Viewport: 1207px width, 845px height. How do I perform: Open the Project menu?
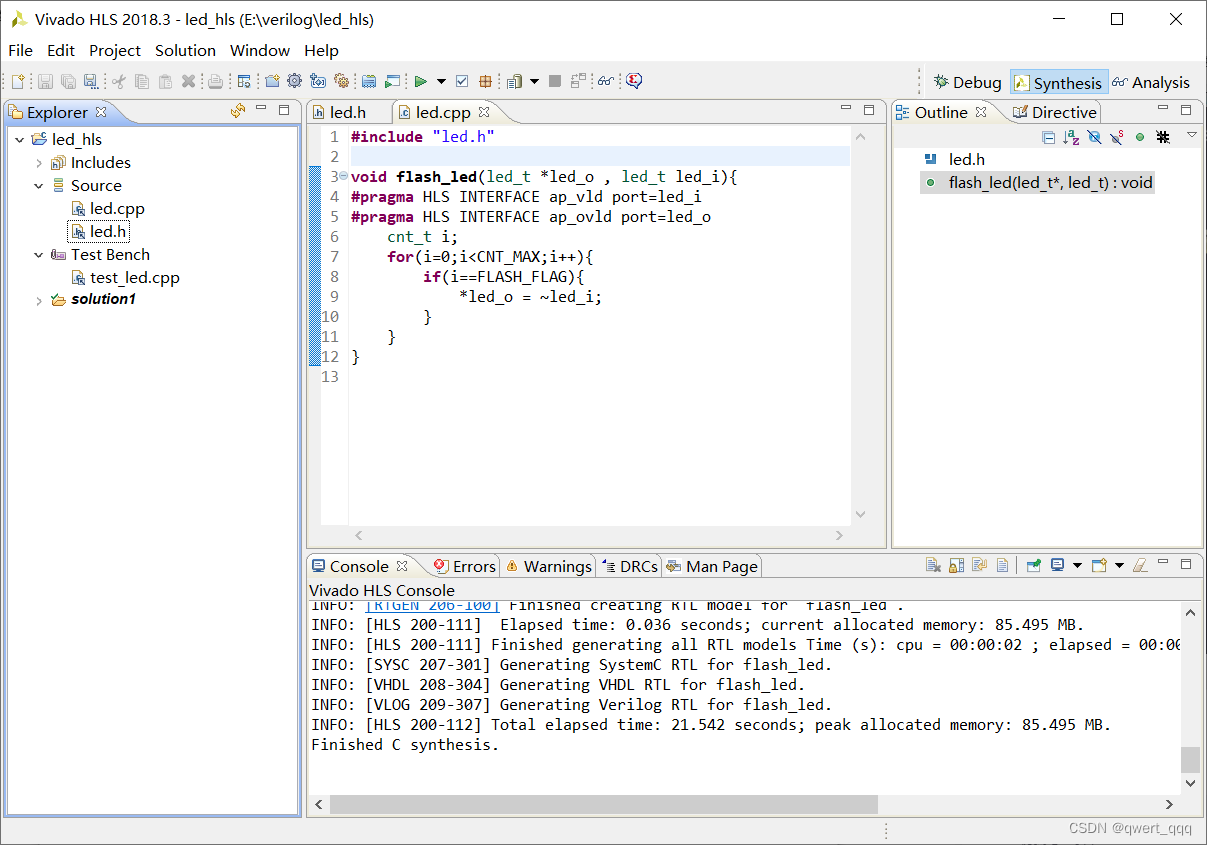[x=115, y=50]
